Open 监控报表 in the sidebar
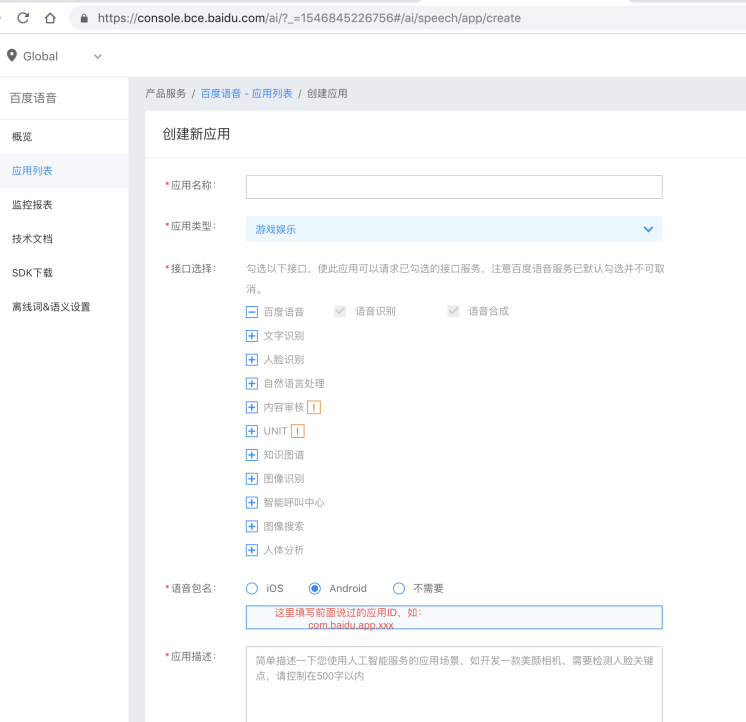746x722 pixels. (64, 205)
